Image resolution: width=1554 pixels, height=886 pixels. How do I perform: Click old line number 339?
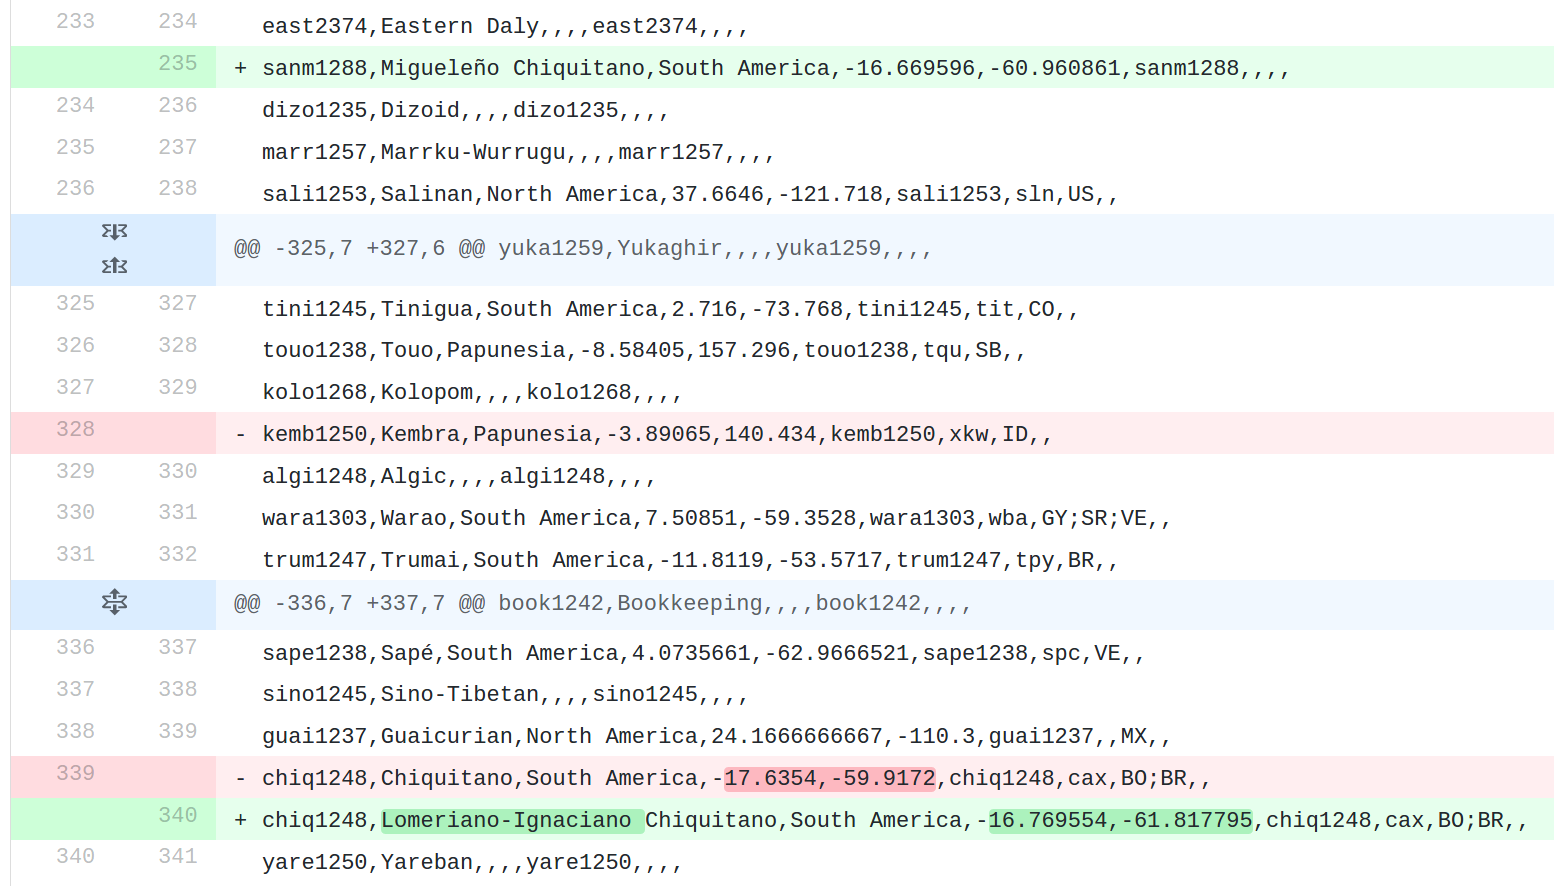tap(75, 773)
